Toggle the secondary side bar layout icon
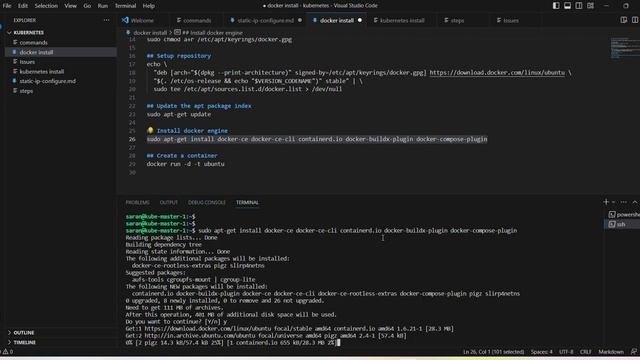 click(579, 6)
